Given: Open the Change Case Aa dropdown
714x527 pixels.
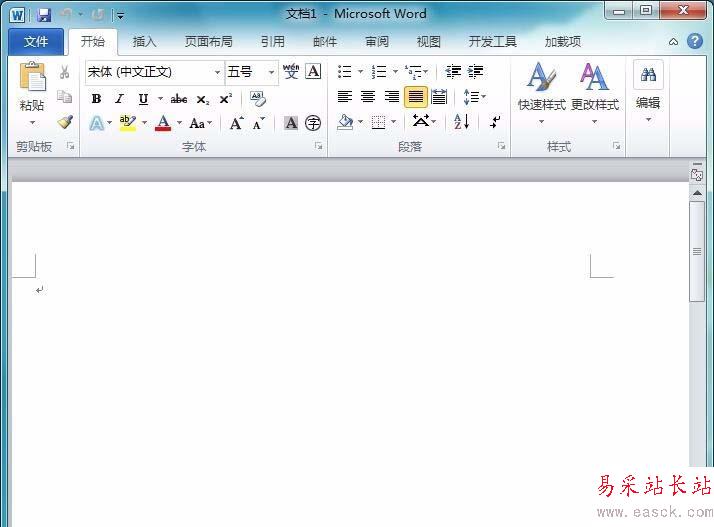Looking at the screenshot, I should (x=201, y=123).
